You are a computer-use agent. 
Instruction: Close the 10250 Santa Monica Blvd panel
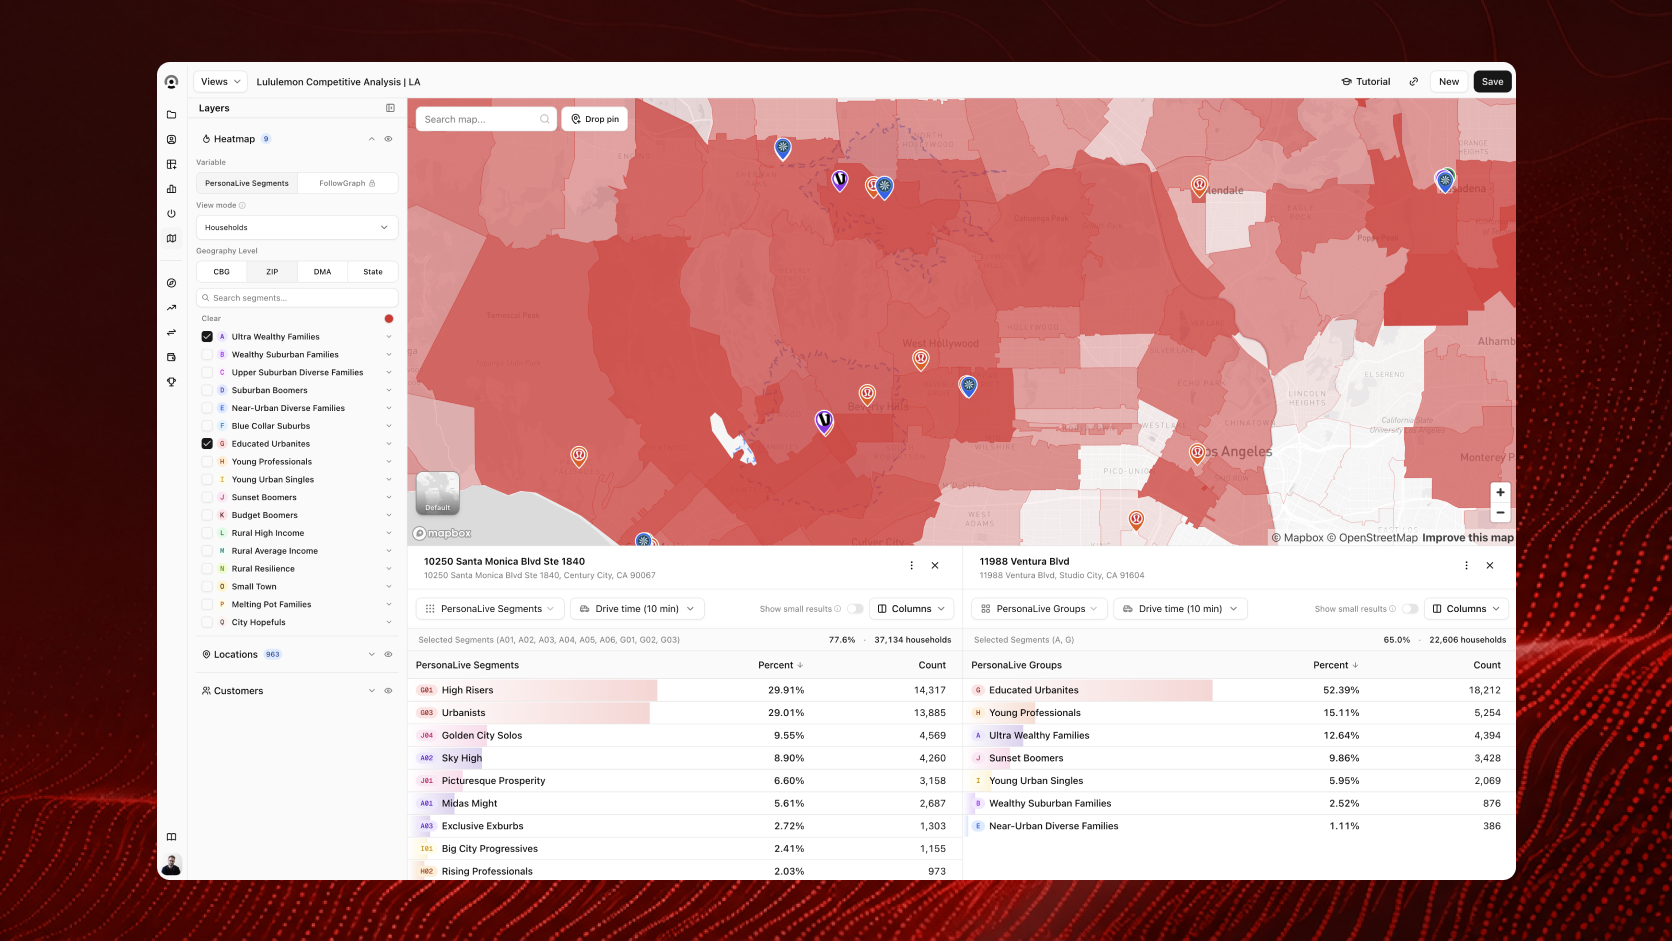click(935, 566)
